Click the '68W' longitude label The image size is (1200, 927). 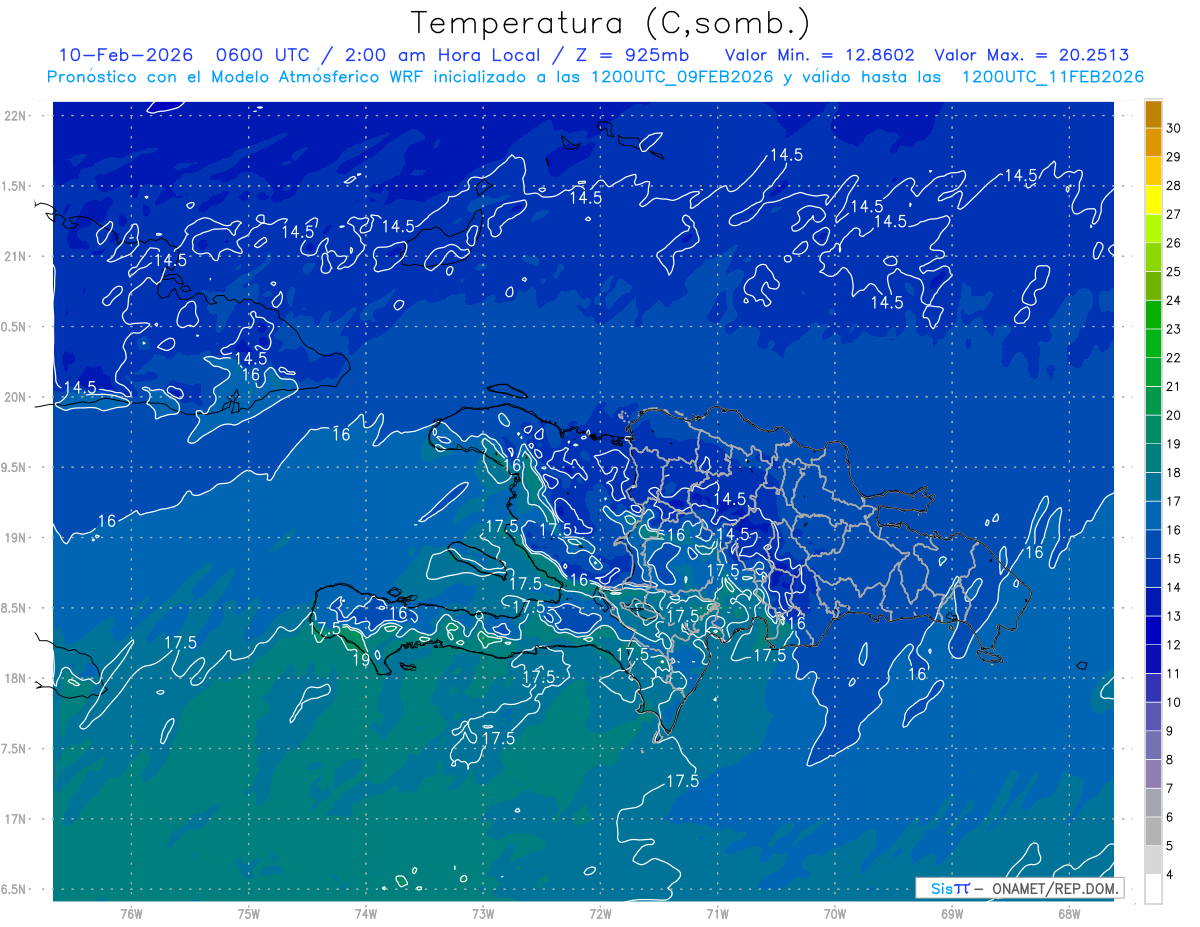[x=1068, y=914]
